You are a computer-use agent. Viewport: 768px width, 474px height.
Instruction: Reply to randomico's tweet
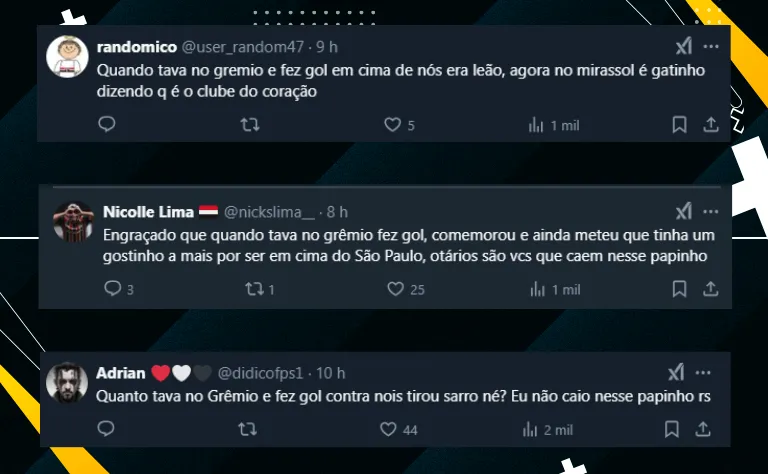106,124
